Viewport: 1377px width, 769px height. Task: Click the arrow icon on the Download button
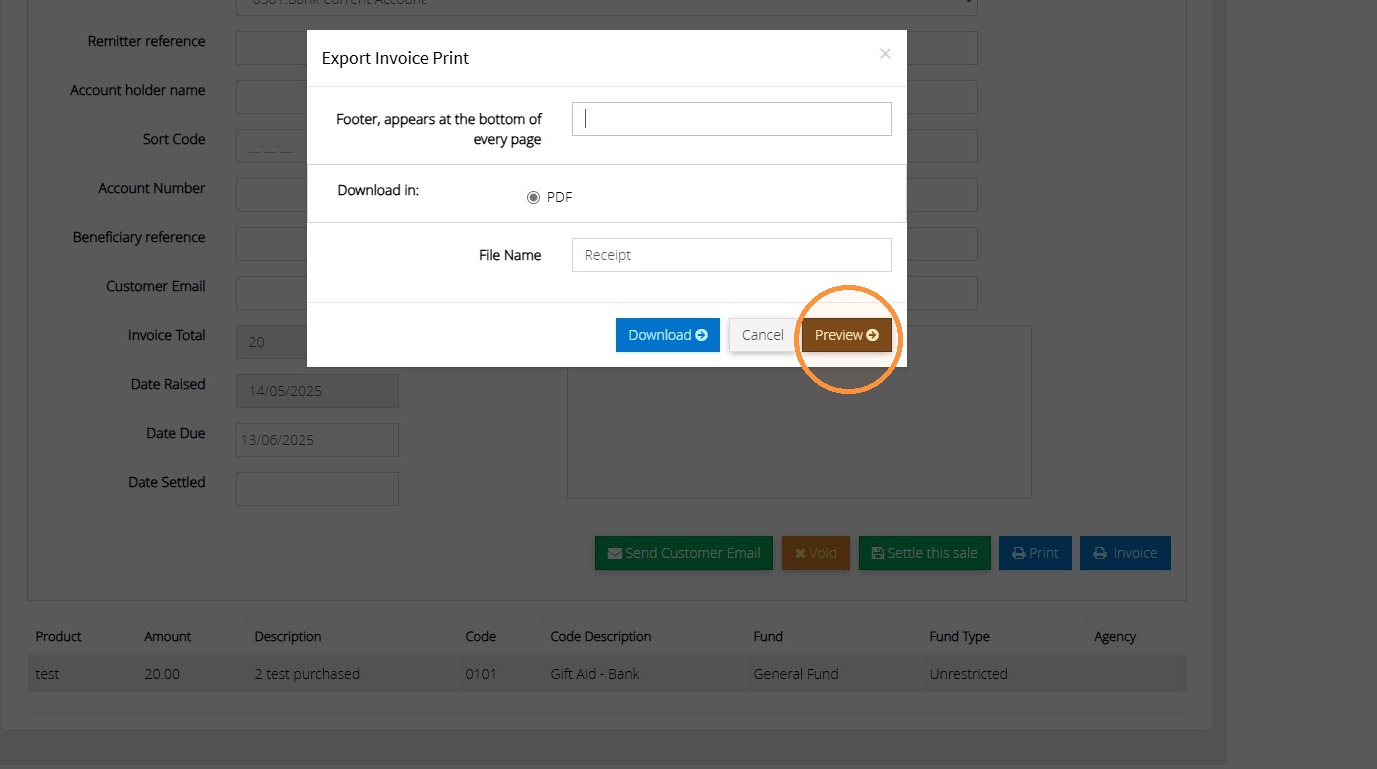[x=701, y=335]
